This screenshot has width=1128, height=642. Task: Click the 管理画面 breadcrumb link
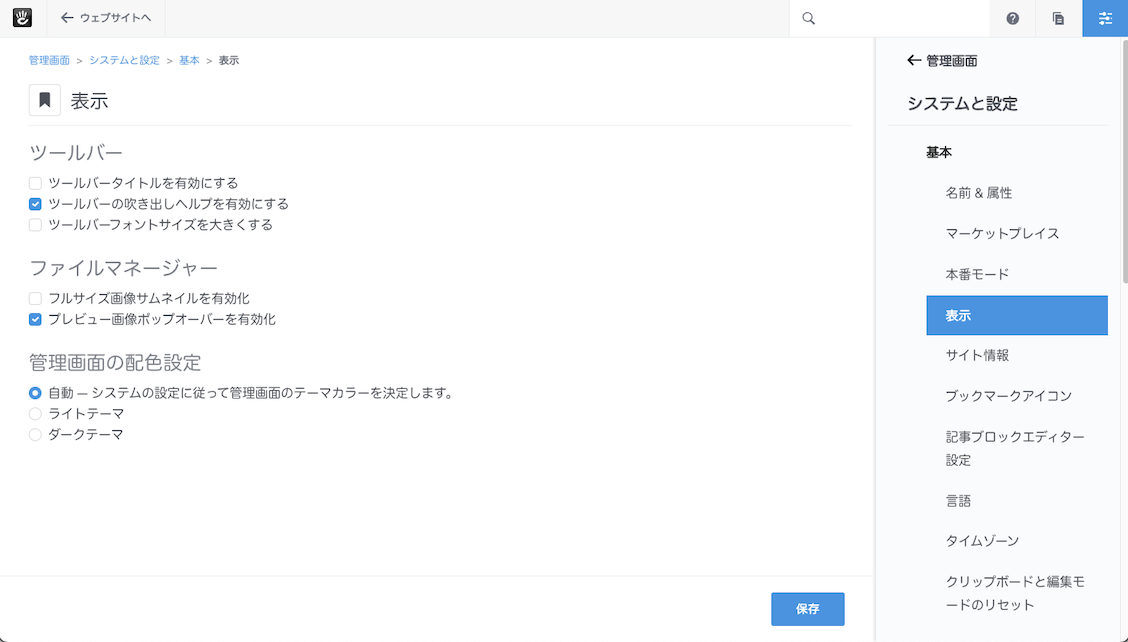point(49,60)
